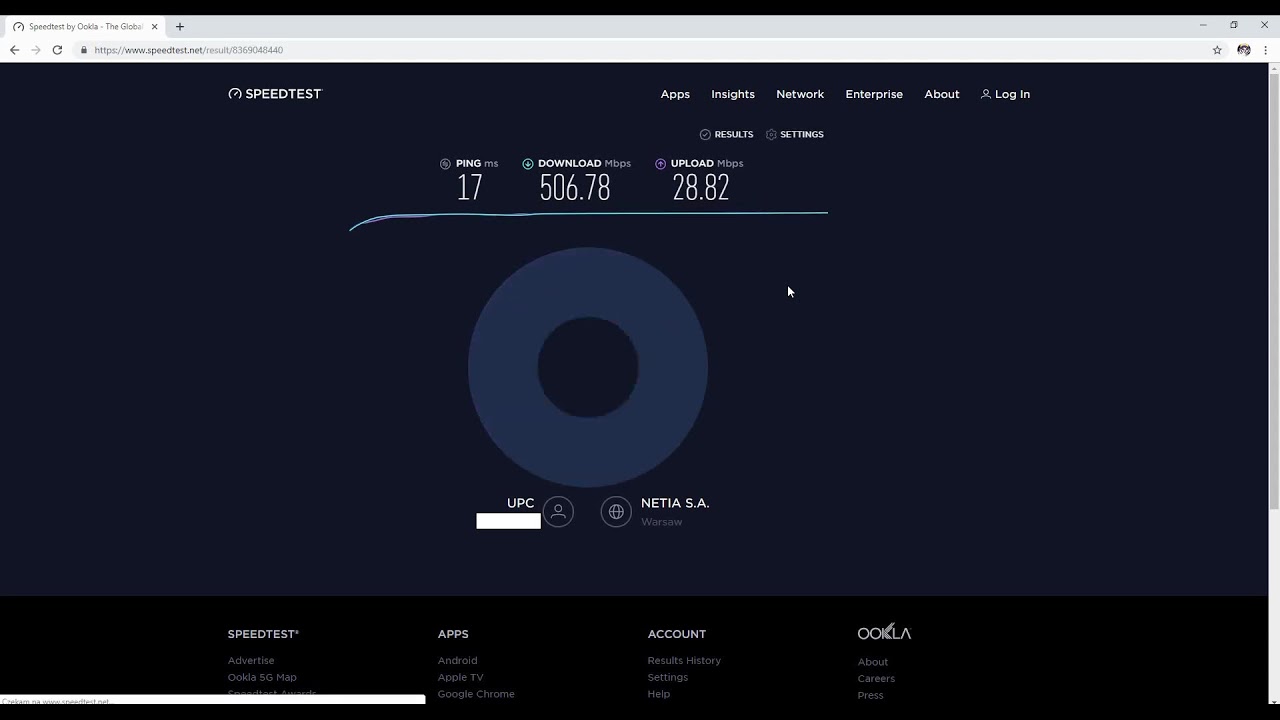The height and width of the screenshot is (720, 1280).
Task: Click the Speedtest logo
Action: pos(275,94)
